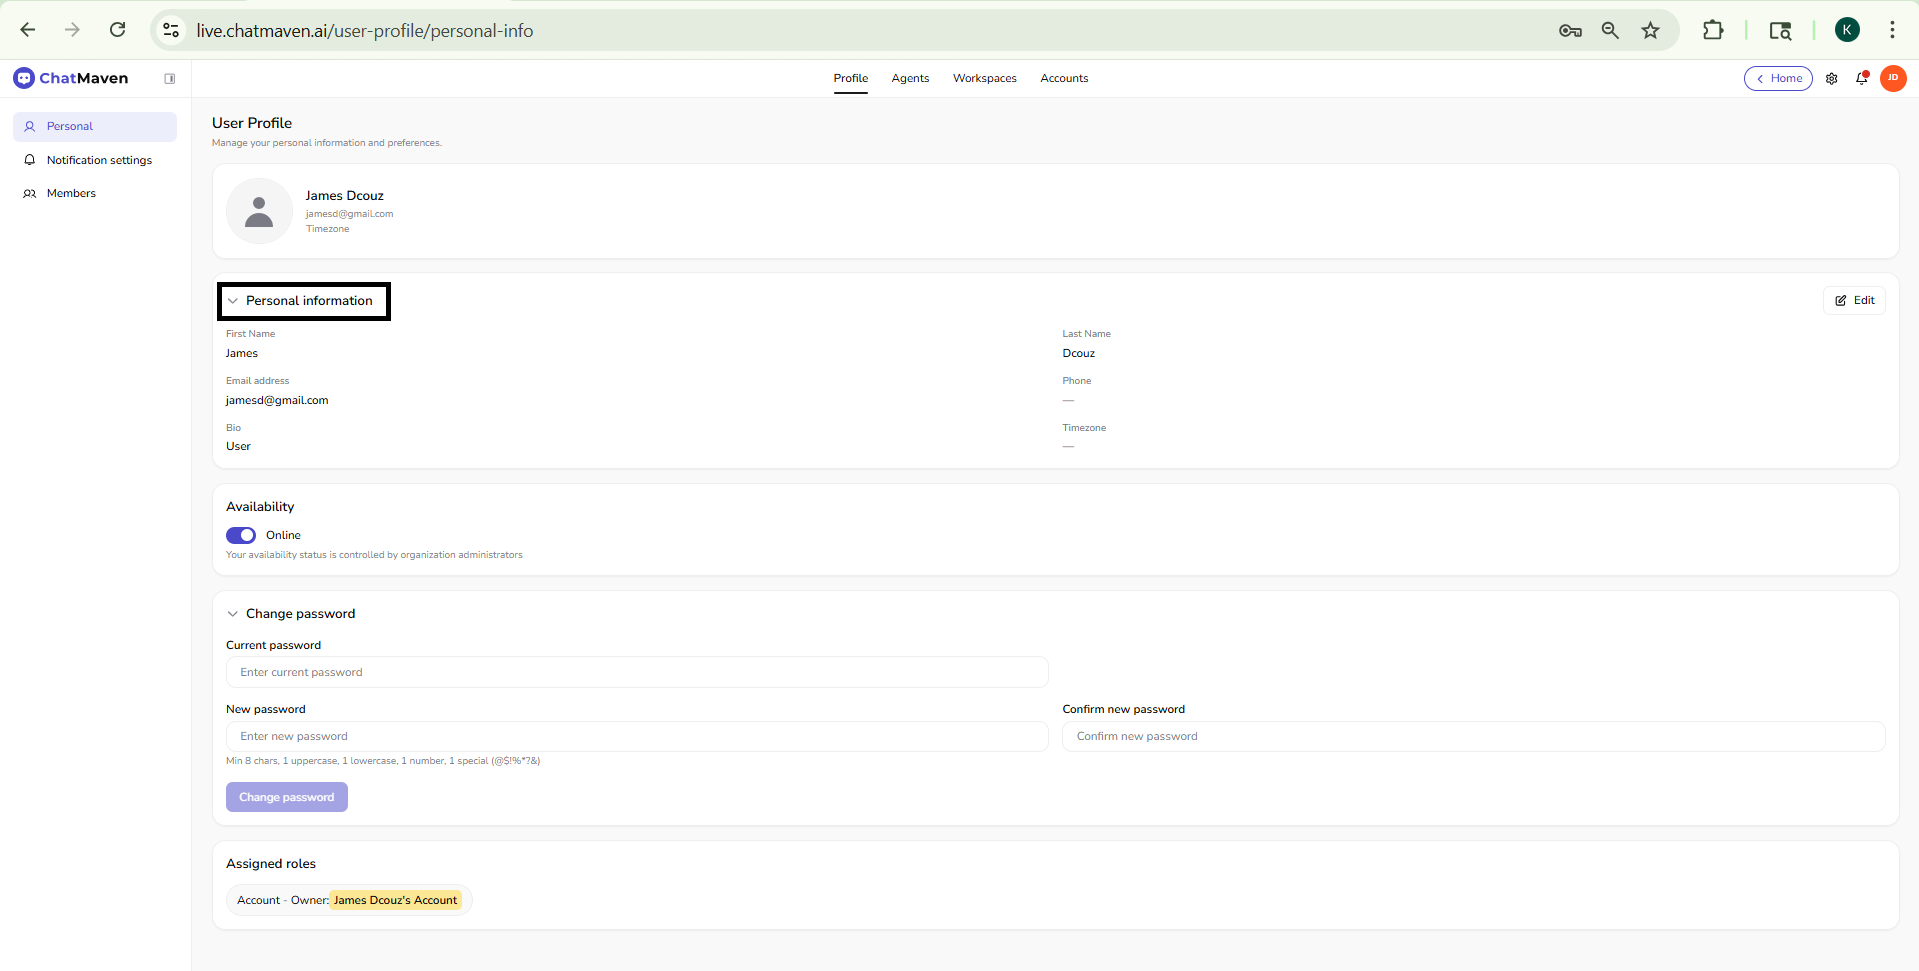
Task: Open the browser extensions puzzle icon
Action: point(1713,30)
